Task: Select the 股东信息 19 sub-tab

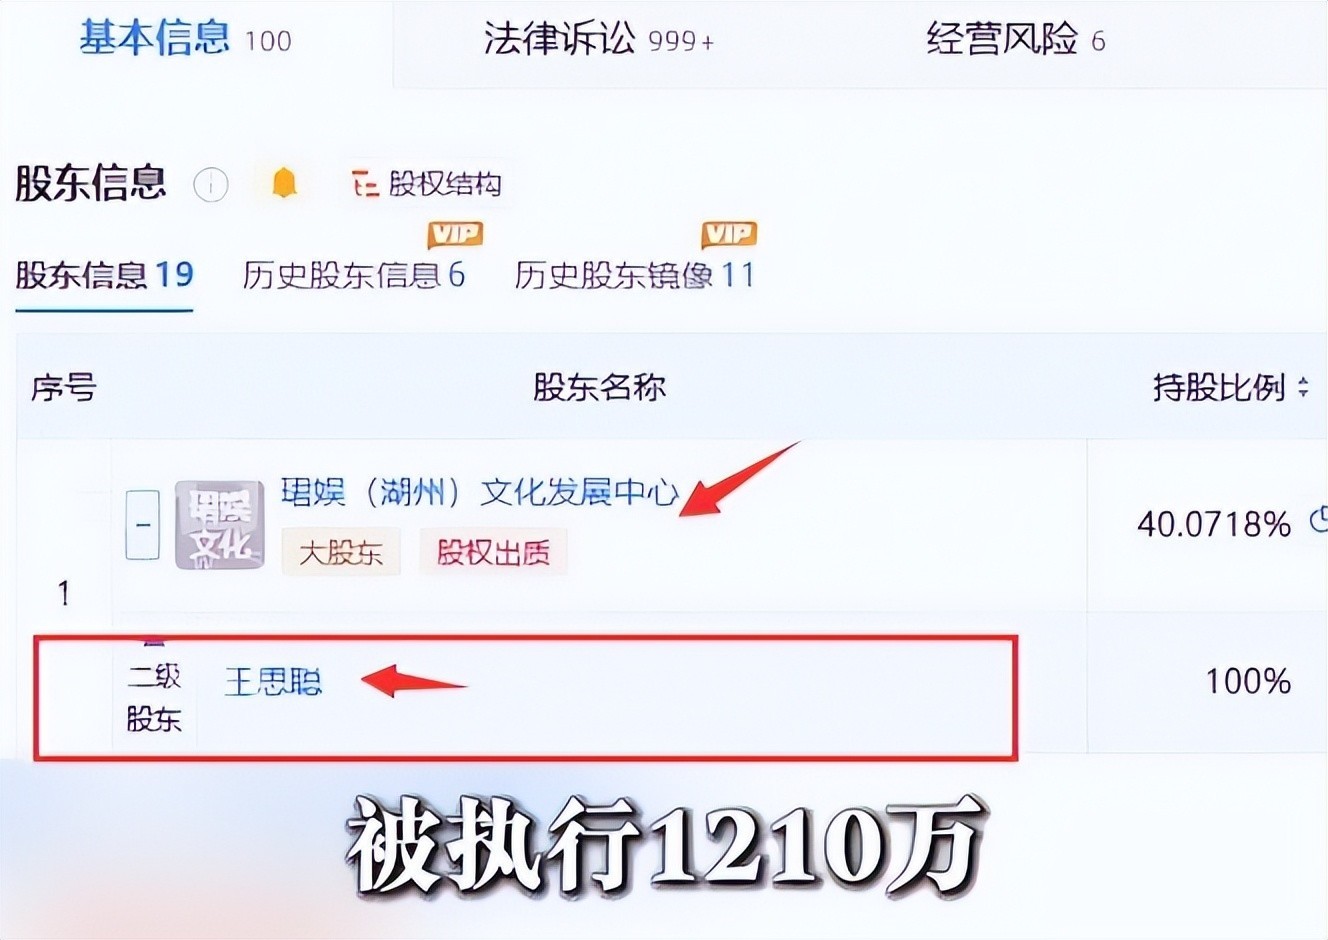Action: [104, 275]
